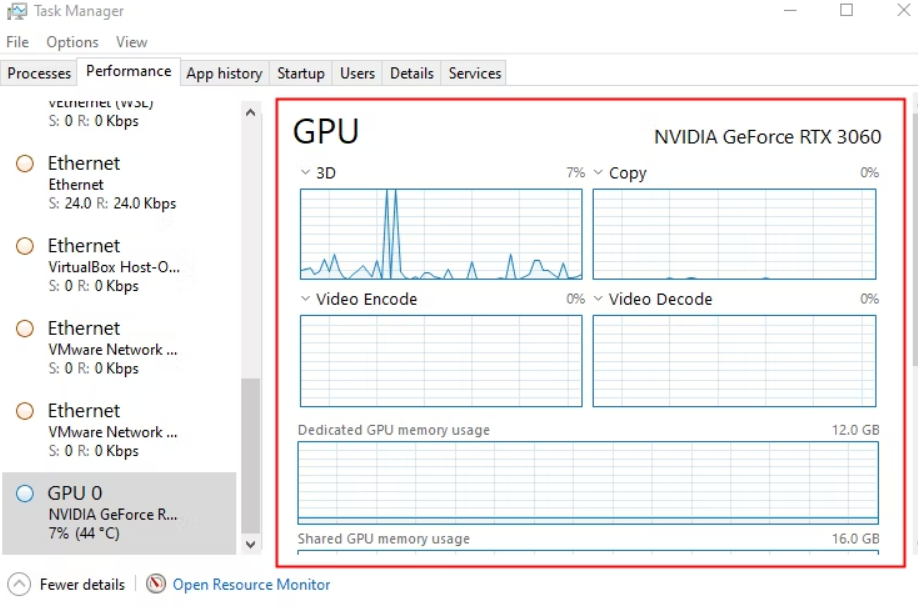The image size is (918, 606).
Task: Open the Services tab
Action: (x=474, y=73)
